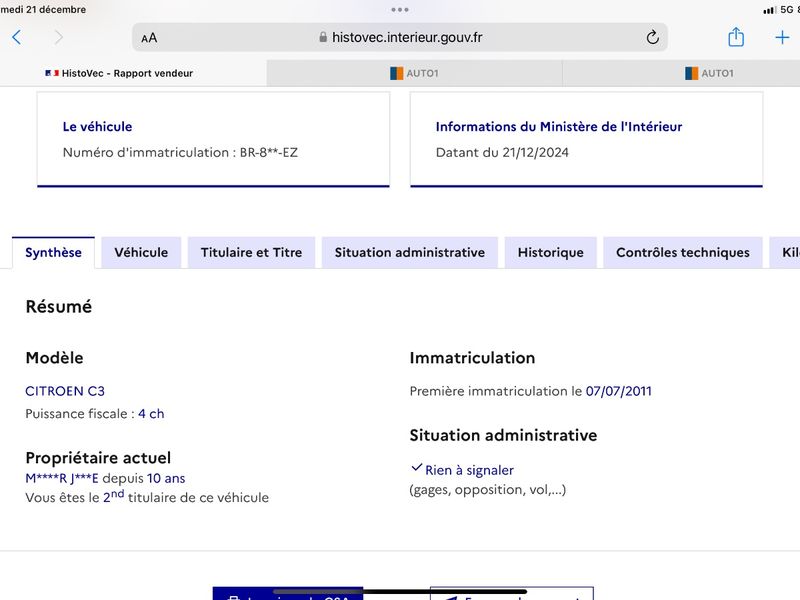Screen dimensions: 800x600
Task: Select the Synthèse tab
Action: pos(54,253)
